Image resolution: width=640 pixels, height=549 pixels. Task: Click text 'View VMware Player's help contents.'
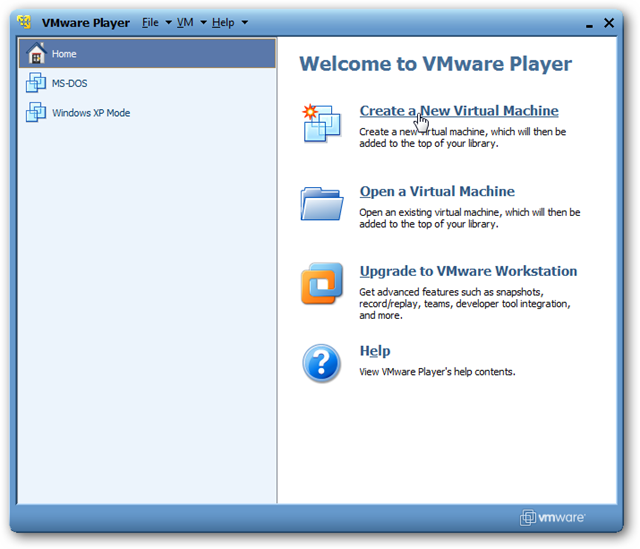437,372
